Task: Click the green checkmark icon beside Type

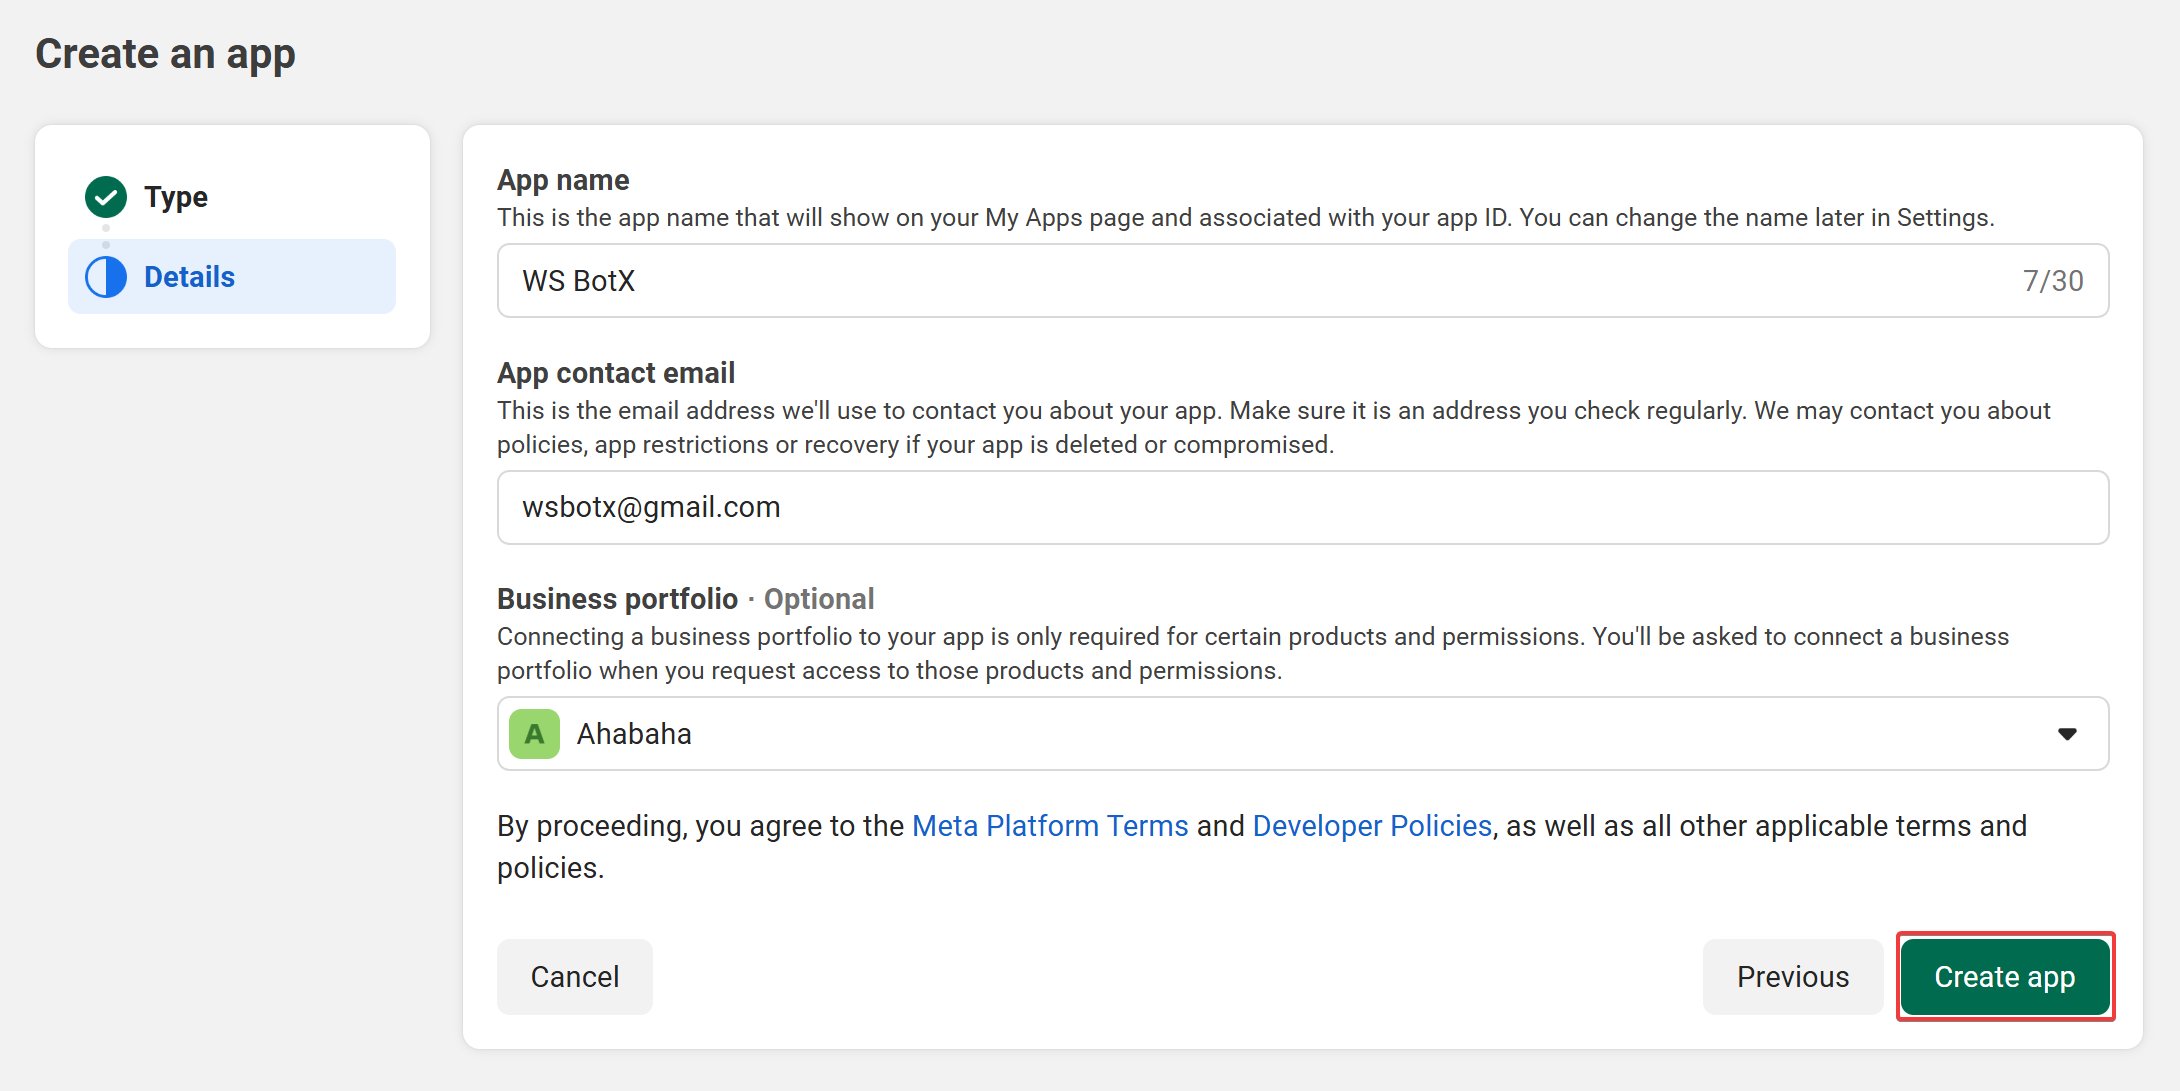Action: tap(106, 197)
